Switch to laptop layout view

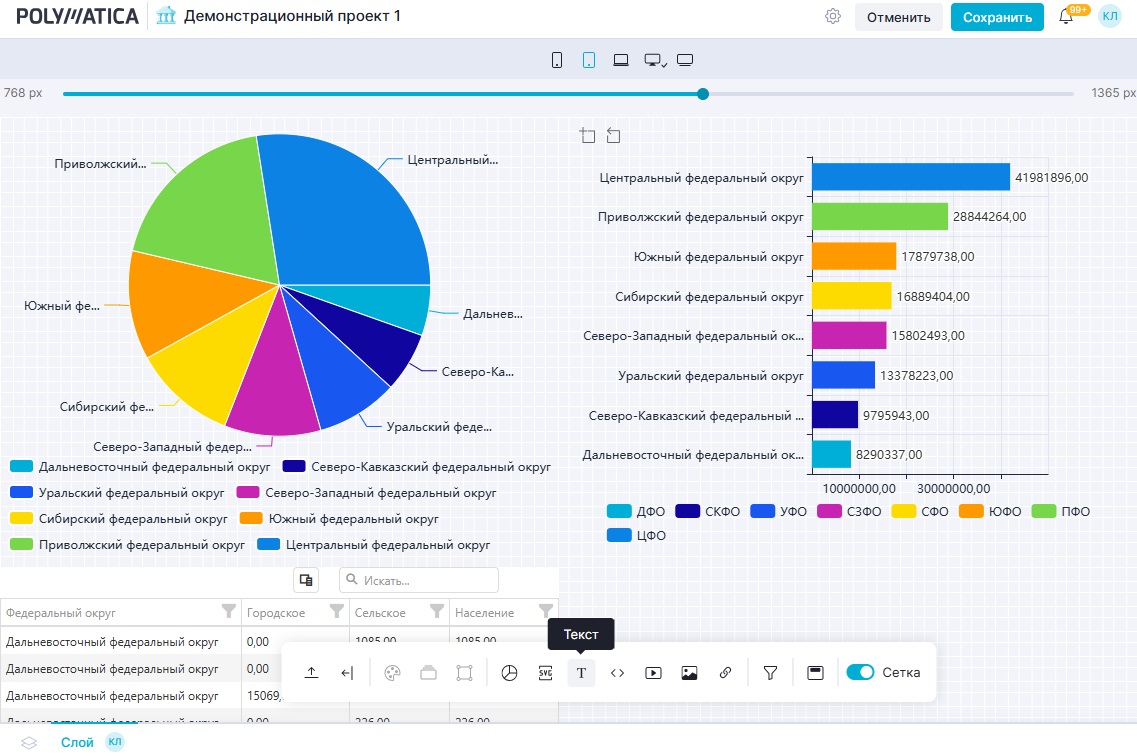[x=621, y=60]
